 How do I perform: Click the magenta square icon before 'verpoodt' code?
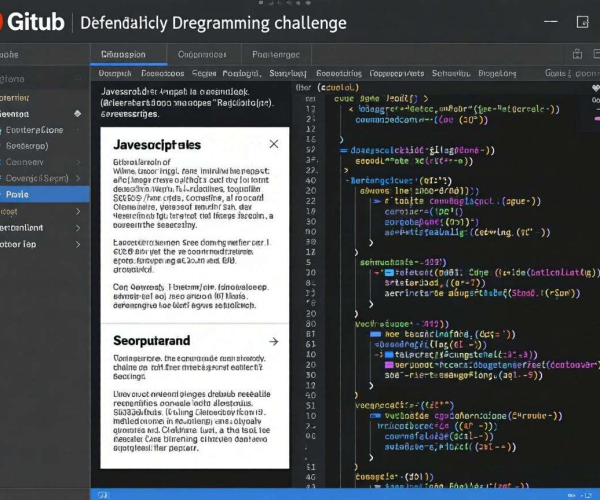[389, 365]
